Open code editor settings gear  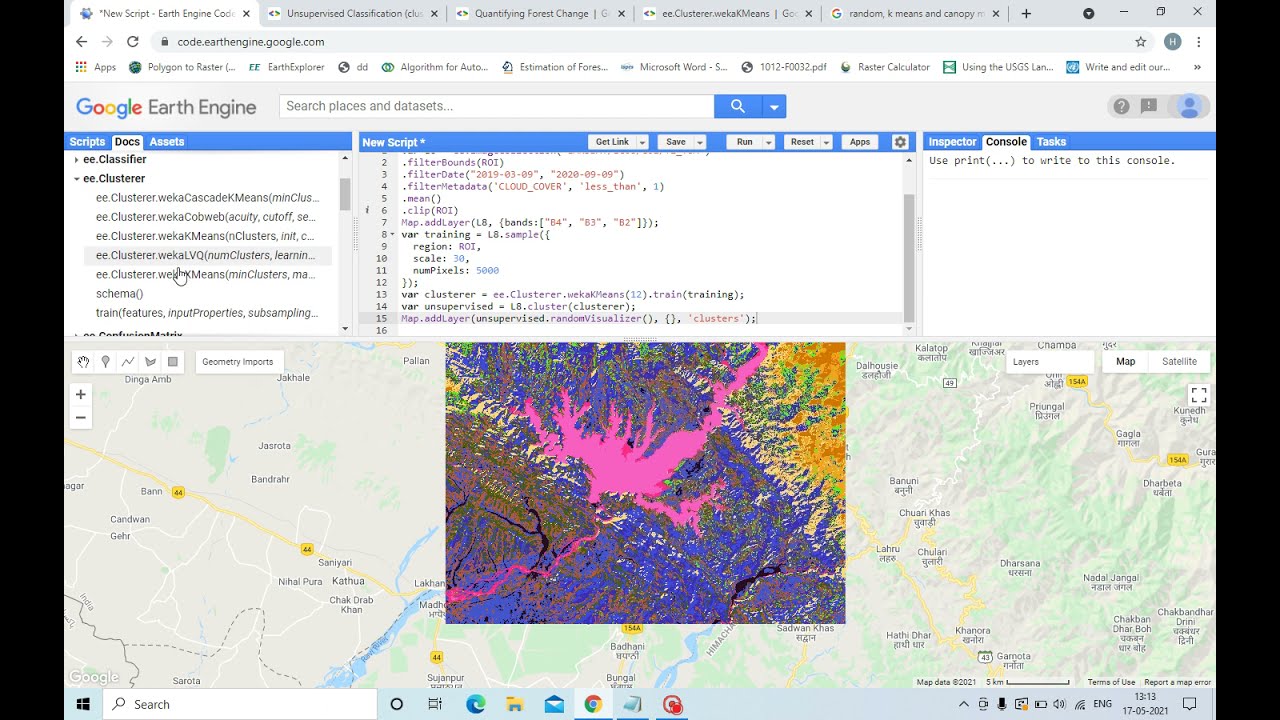[x=900, y=142]
